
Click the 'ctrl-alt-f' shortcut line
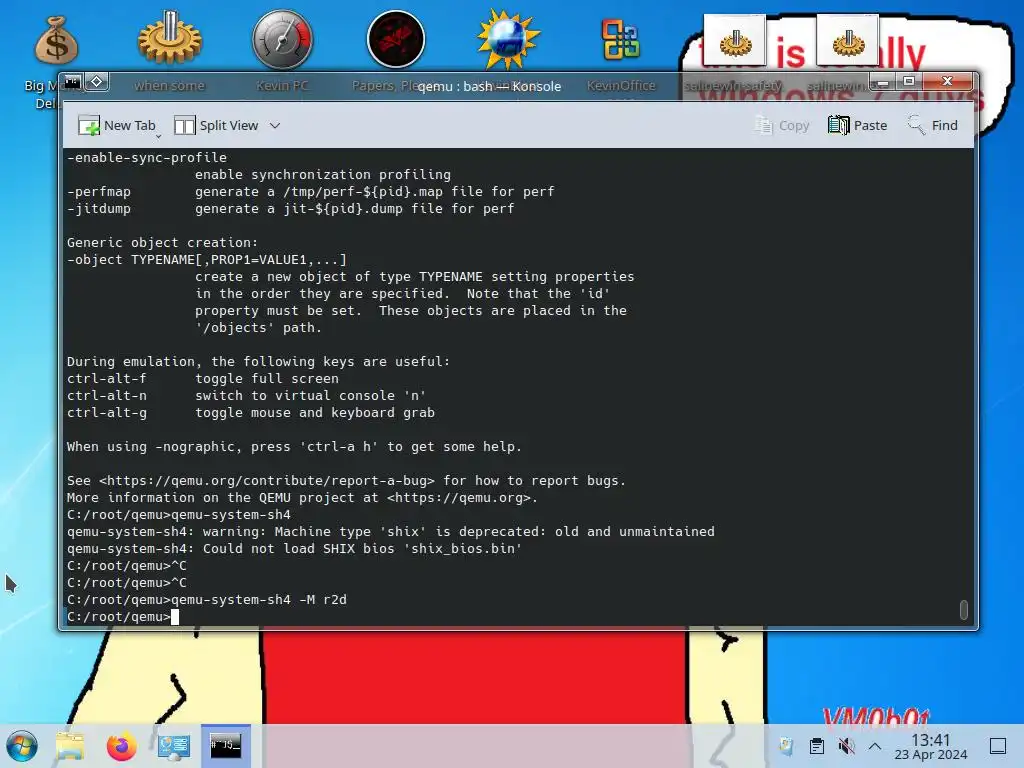[x=202, y=379]
